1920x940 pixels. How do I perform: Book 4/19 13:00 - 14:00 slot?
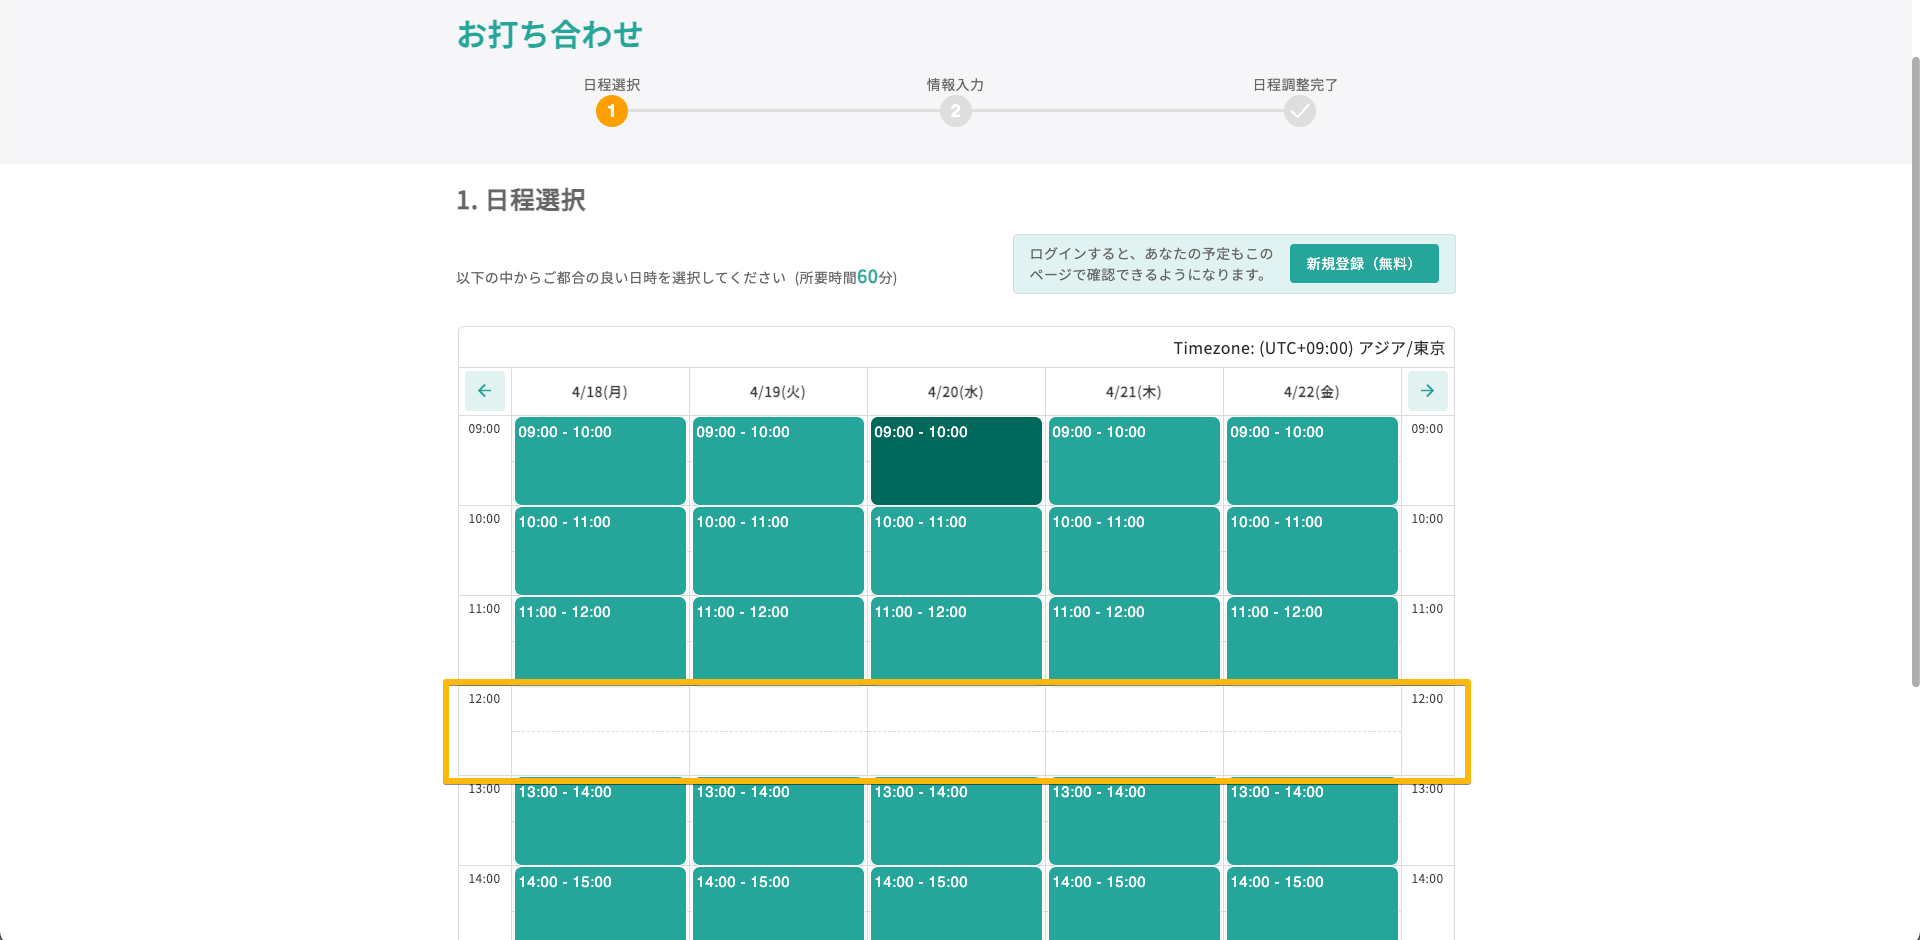[778, 821]
